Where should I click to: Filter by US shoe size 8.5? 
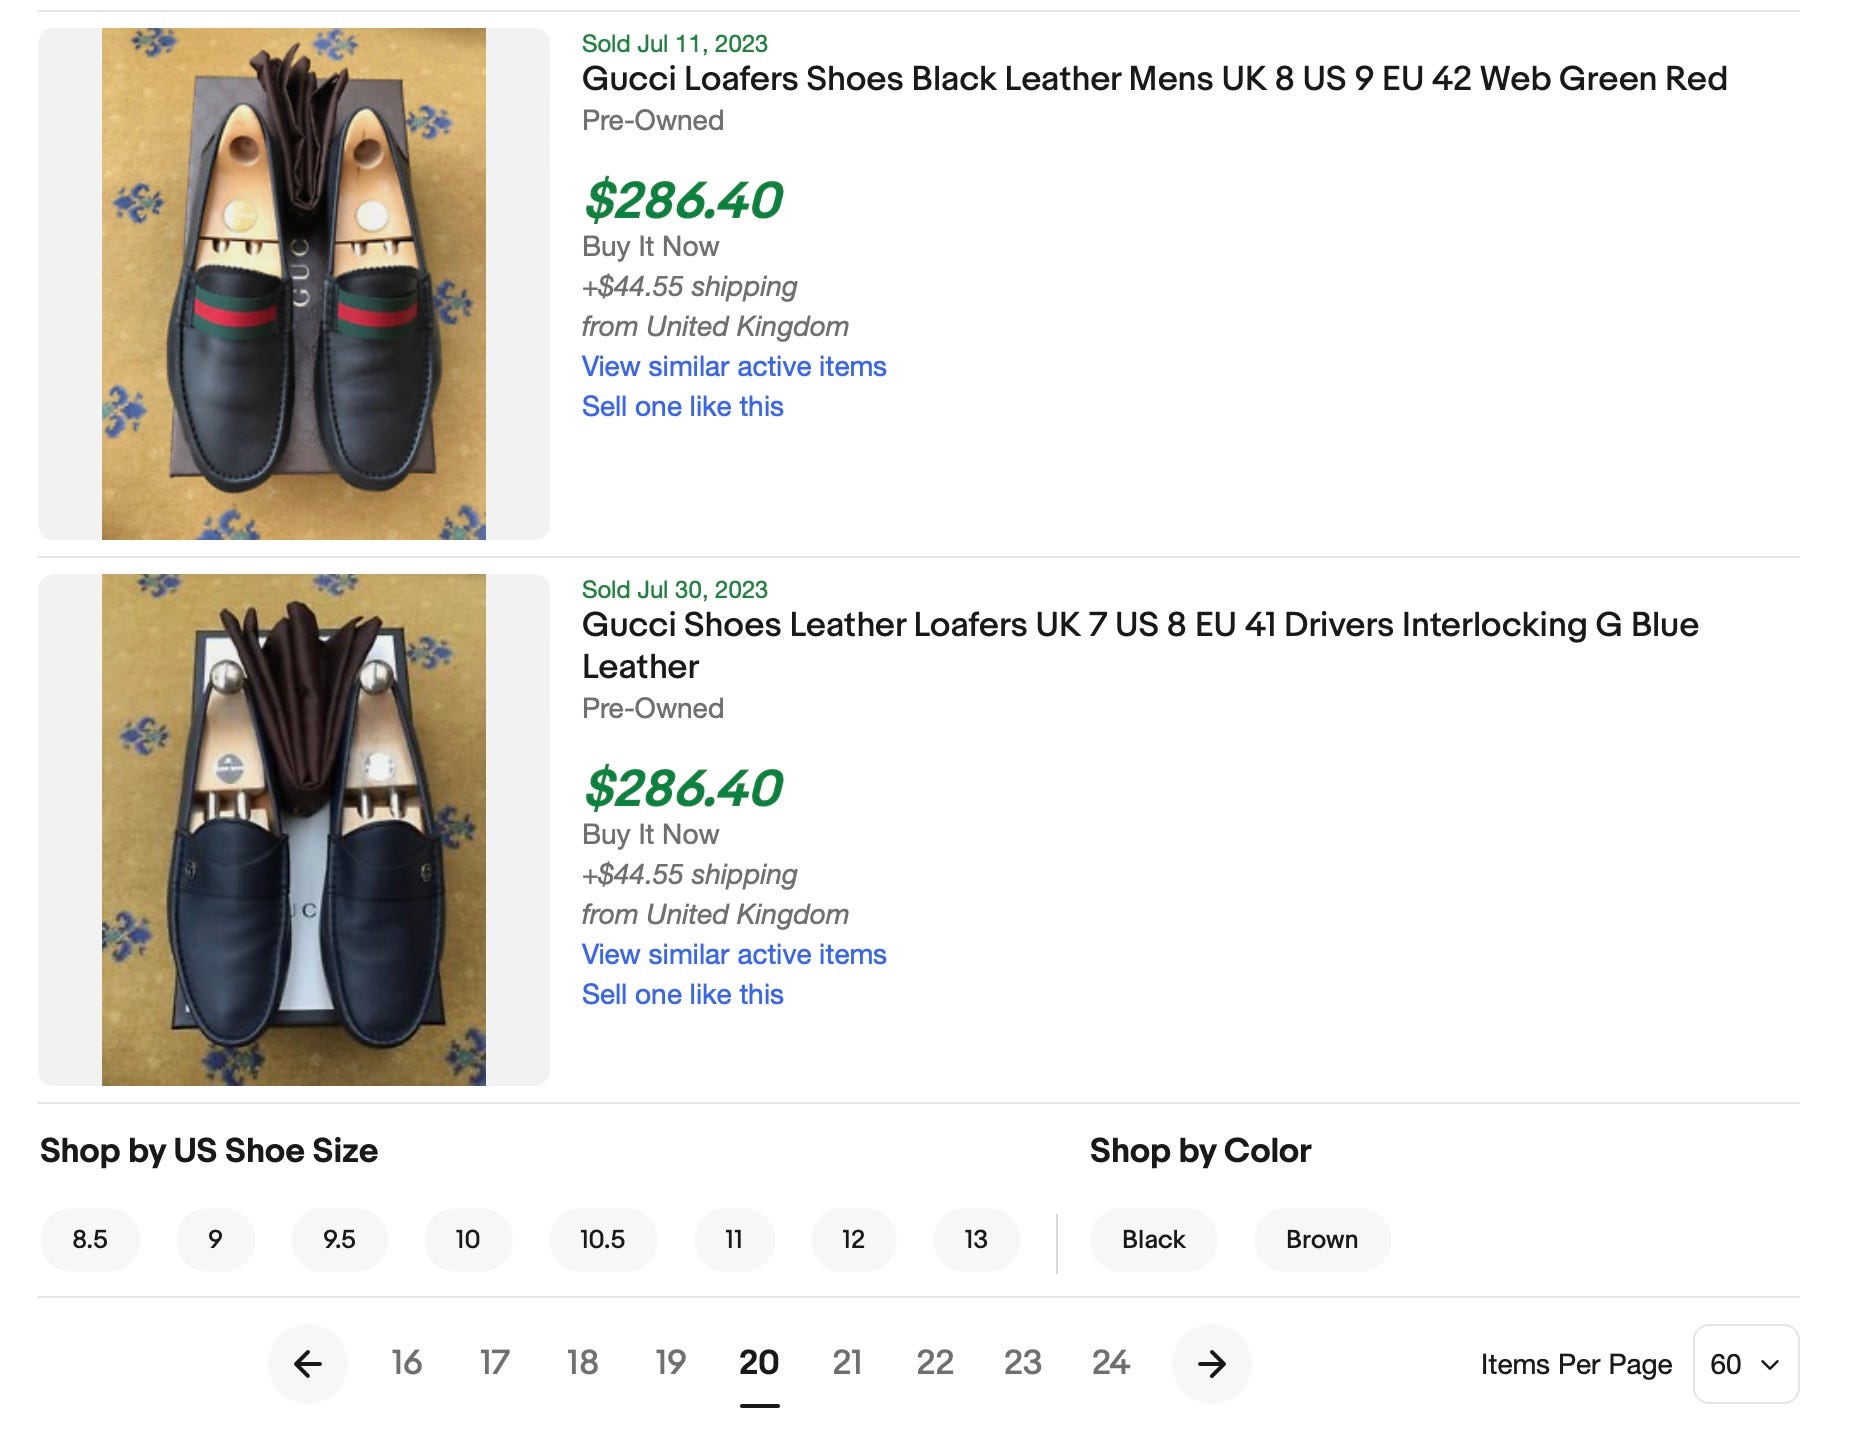[90, 1240]
